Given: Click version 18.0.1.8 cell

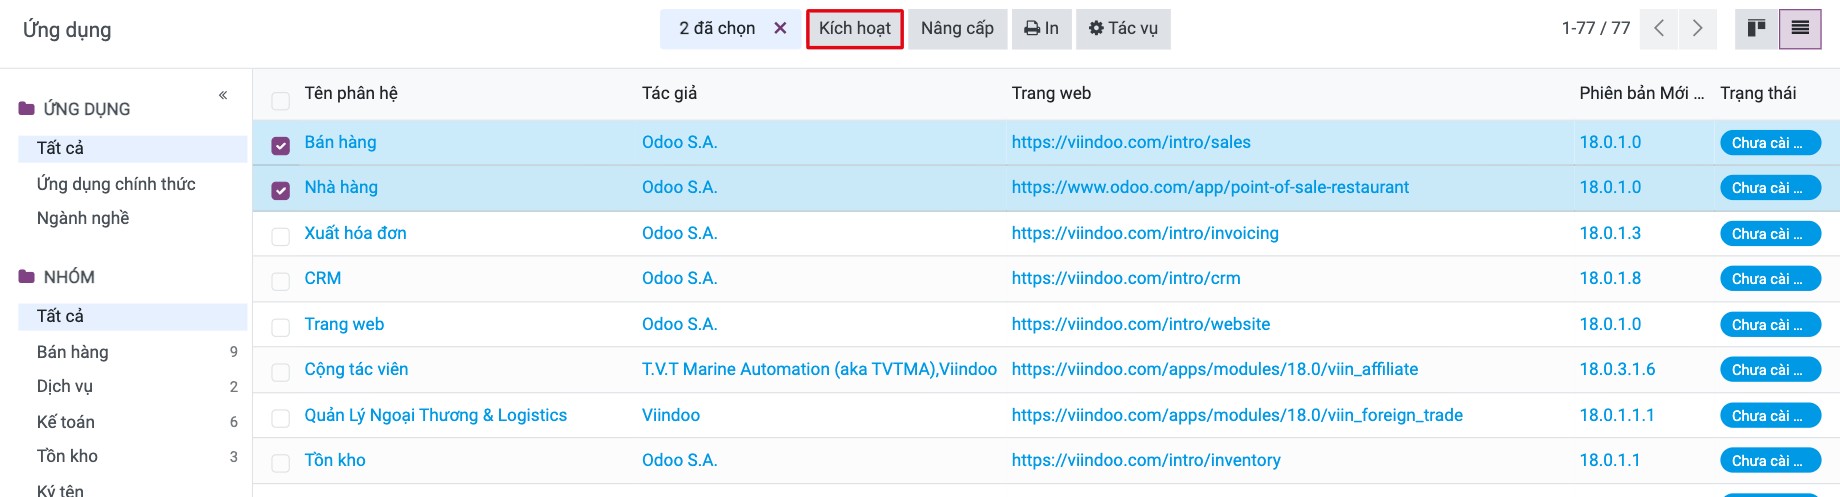Looking at the screenshot, I should pos(1610,278).
